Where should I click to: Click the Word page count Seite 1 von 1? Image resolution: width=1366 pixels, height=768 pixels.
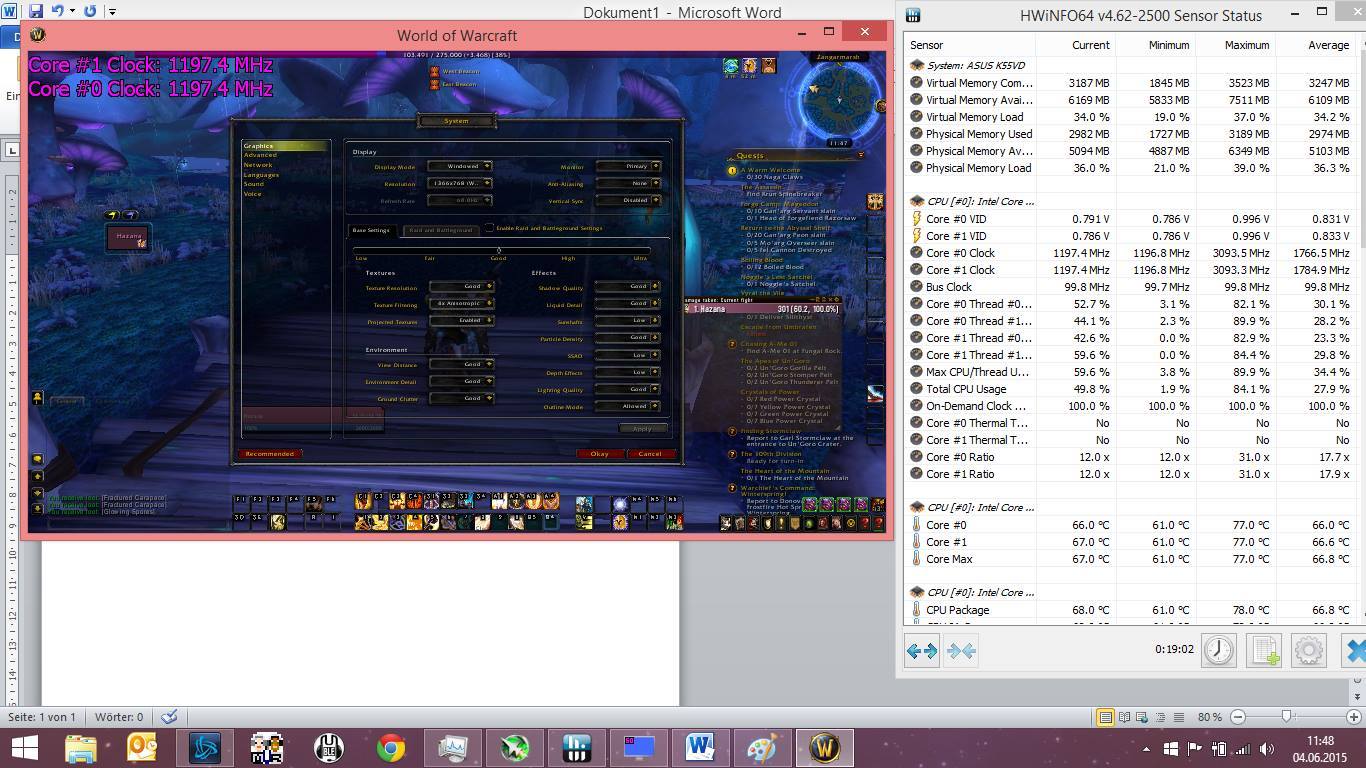(42, 717)
